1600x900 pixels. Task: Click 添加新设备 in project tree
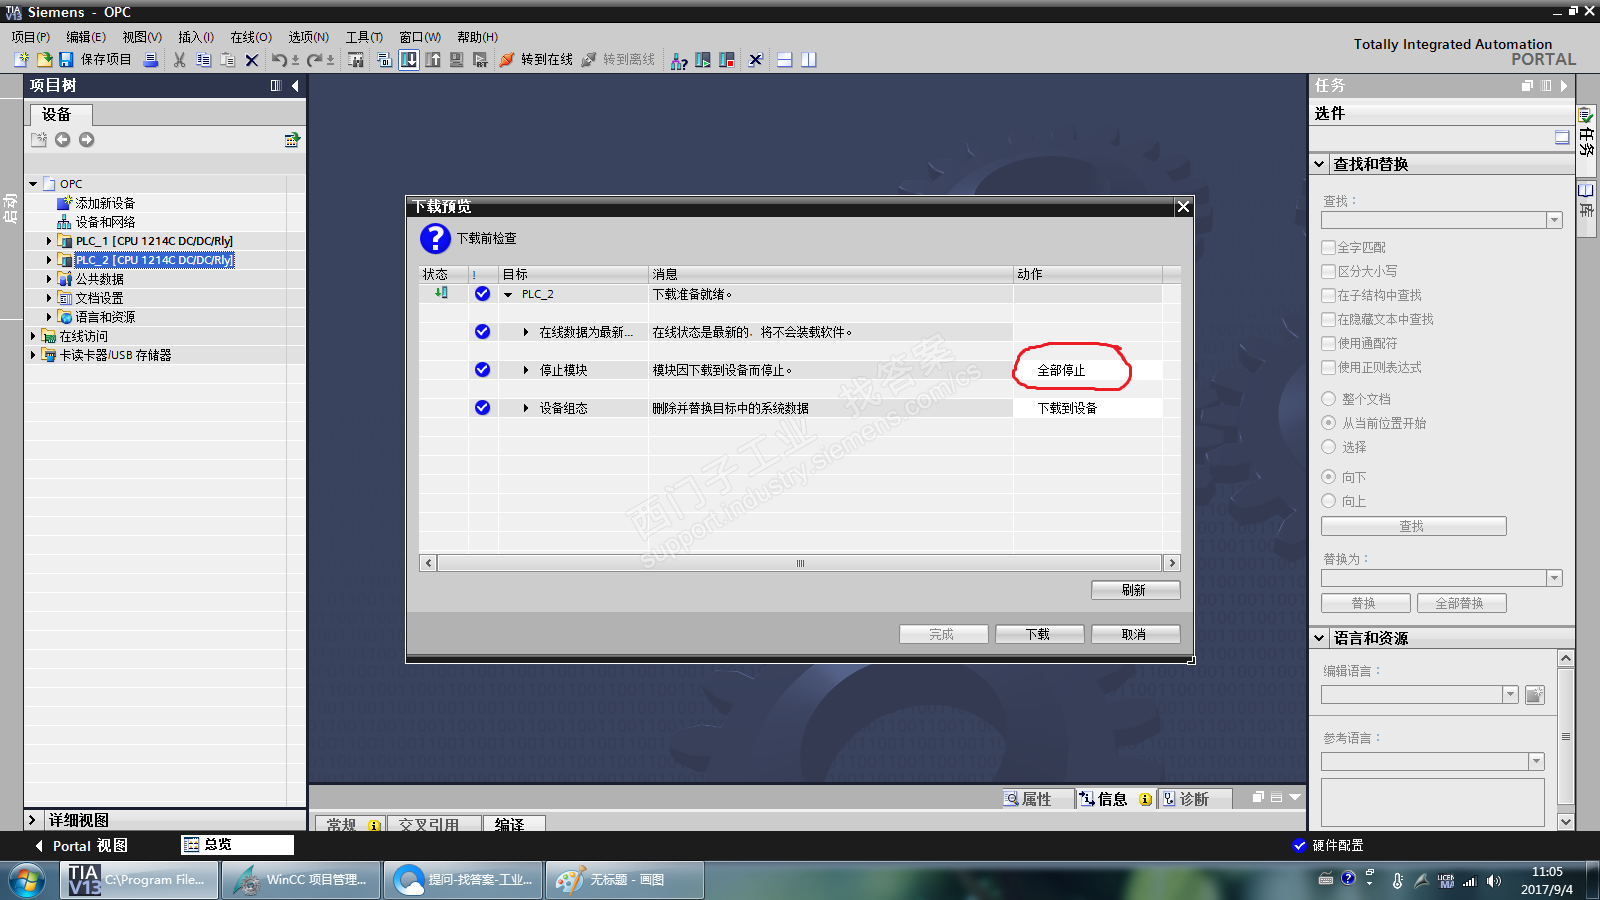(105, 203)
